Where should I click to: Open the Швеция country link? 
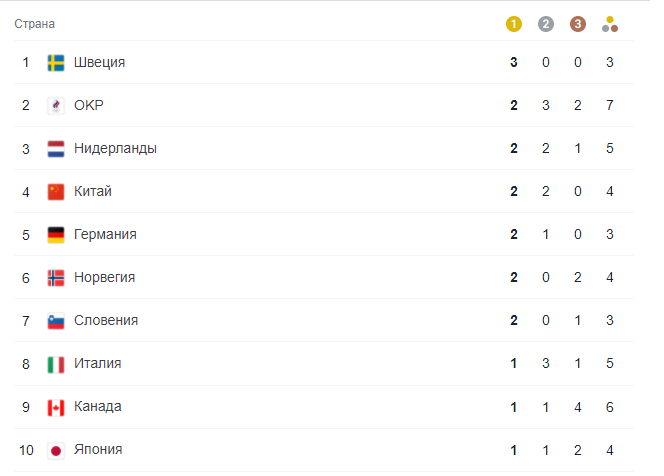click(99, 63)
